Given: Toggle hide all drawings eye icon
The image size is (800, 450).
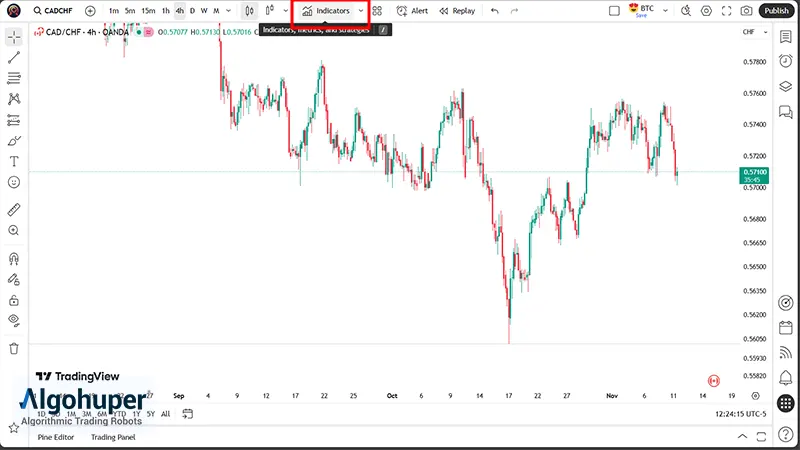Looking at the screenshot, I should pyautogui.click(x=14, y=320).
